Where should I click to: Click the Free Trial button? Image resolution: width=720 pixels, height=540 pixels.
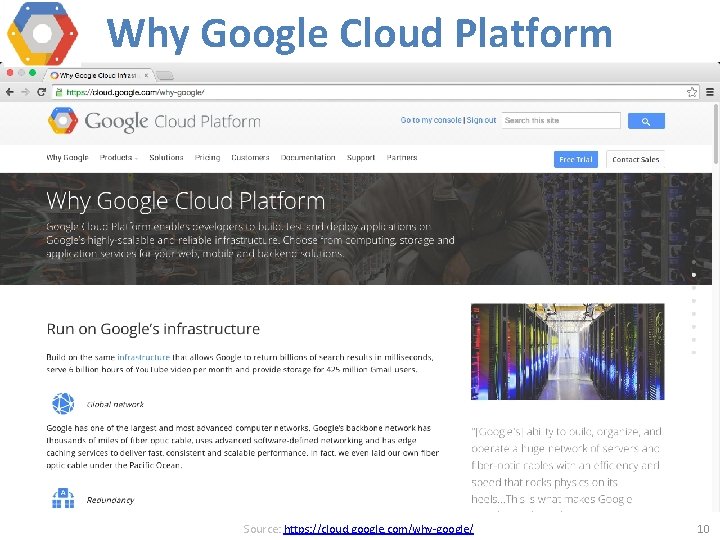pos(576,159)
